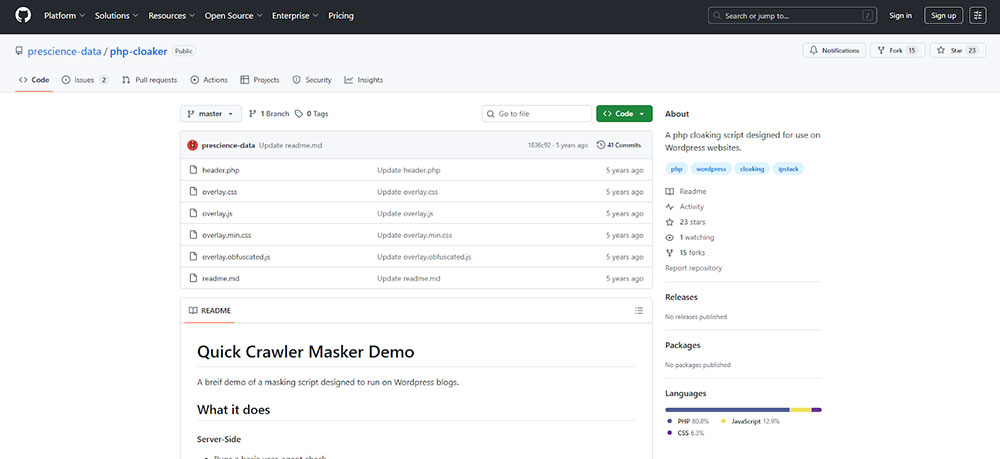Viewport: 1000px width, 459px height.
Task: Click the prescience-data avatar in the commit row
Action: tap(193, 145)
